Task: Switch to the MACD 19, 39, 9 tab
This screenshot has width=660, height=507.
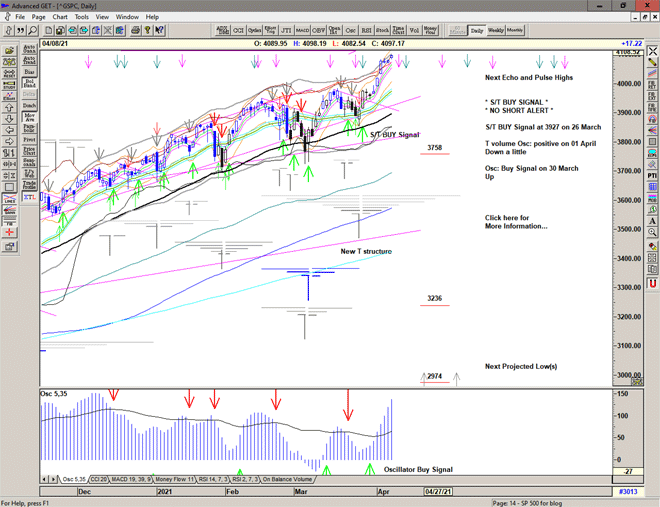Action: [131, 479]
